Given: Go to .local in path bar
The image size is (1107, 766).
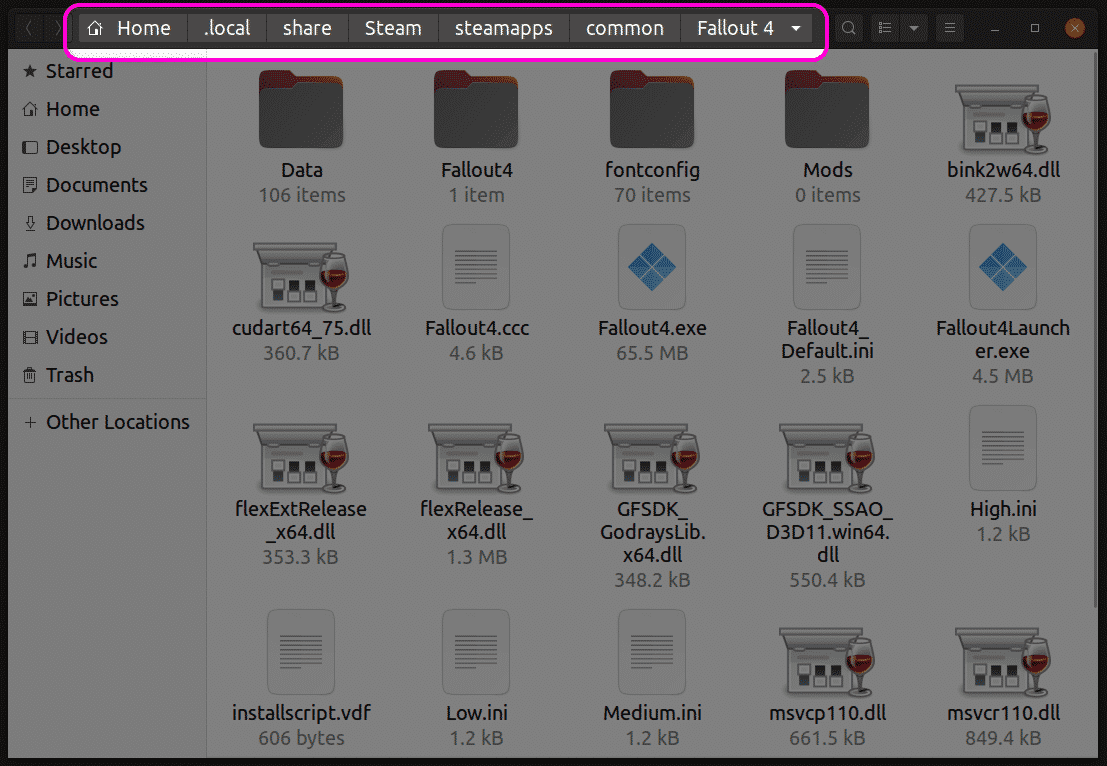Looking at the screenshot, I should coord(227,28).
